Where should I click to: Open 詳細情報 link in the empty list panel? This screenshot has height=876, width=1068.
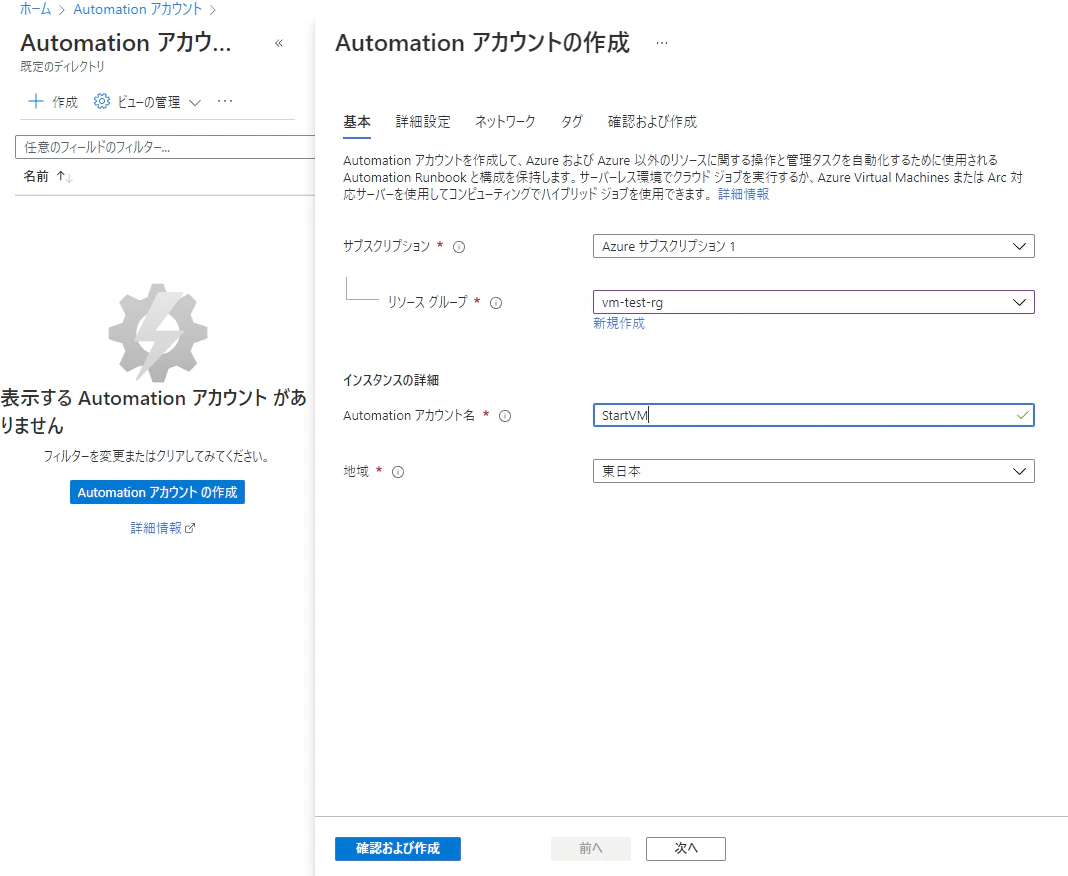click(156, 528)
